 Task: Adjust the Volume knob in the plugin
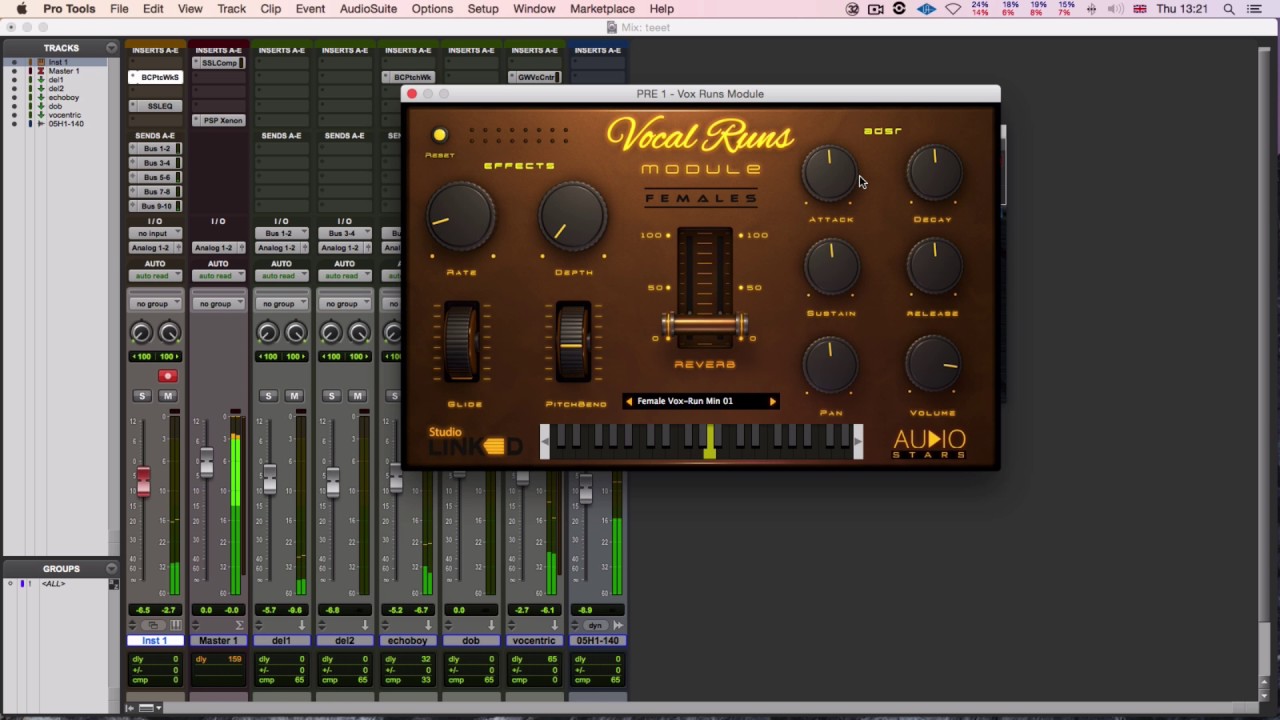934,363
